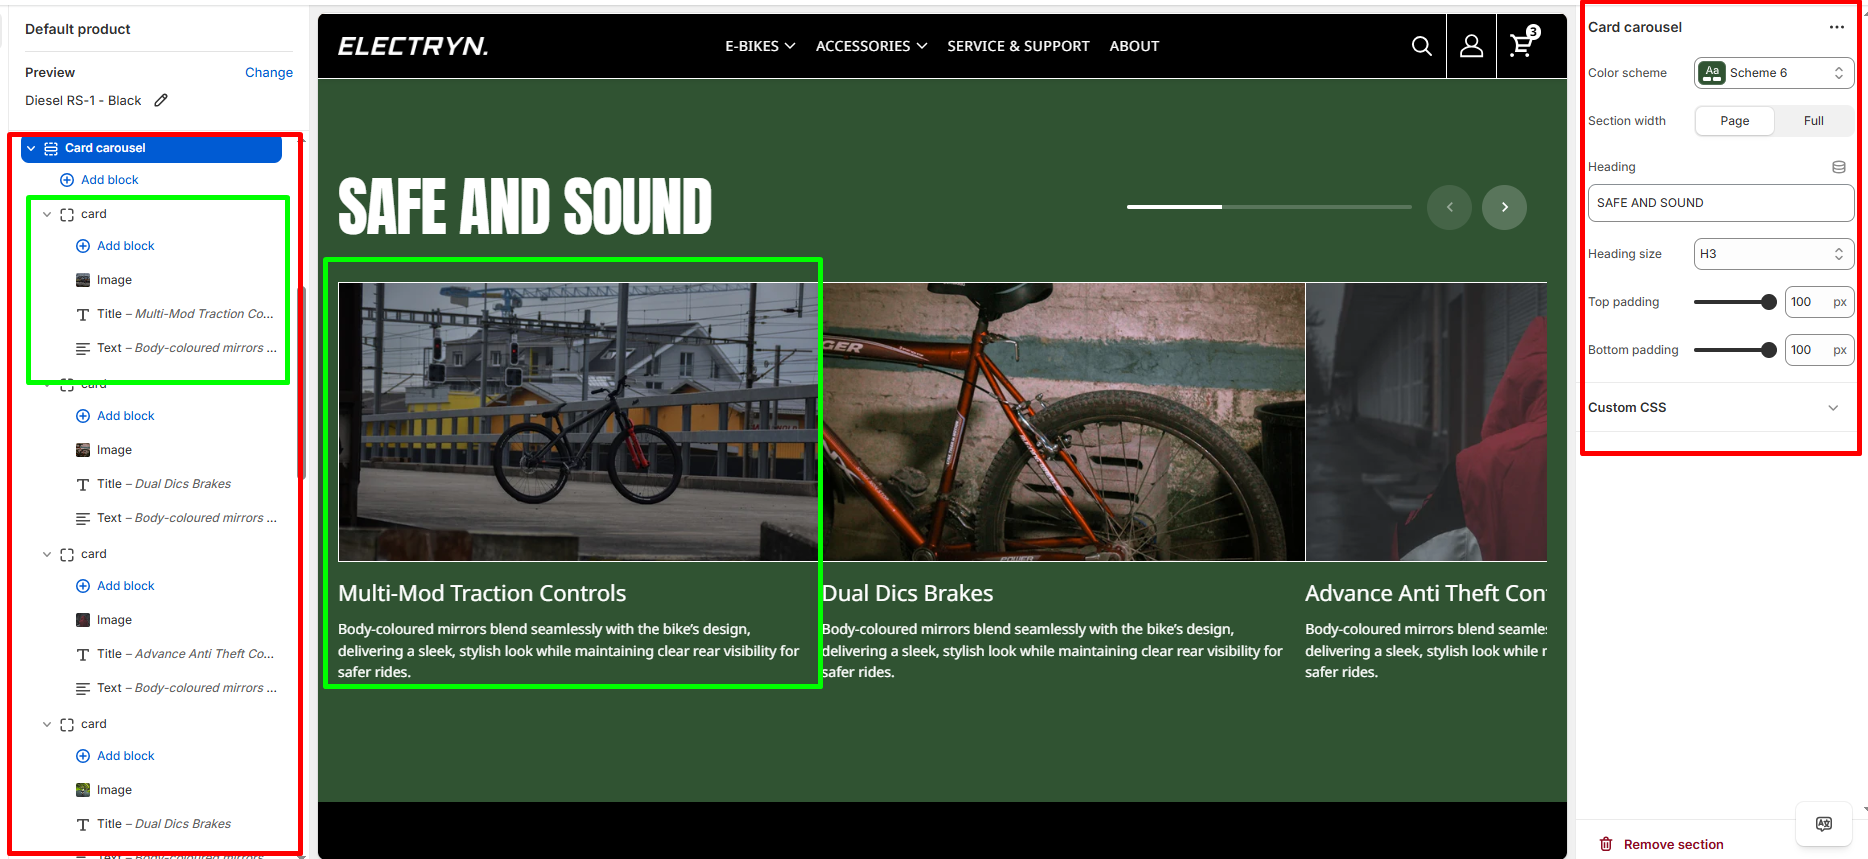Open the account user icon

(1471, 46)
